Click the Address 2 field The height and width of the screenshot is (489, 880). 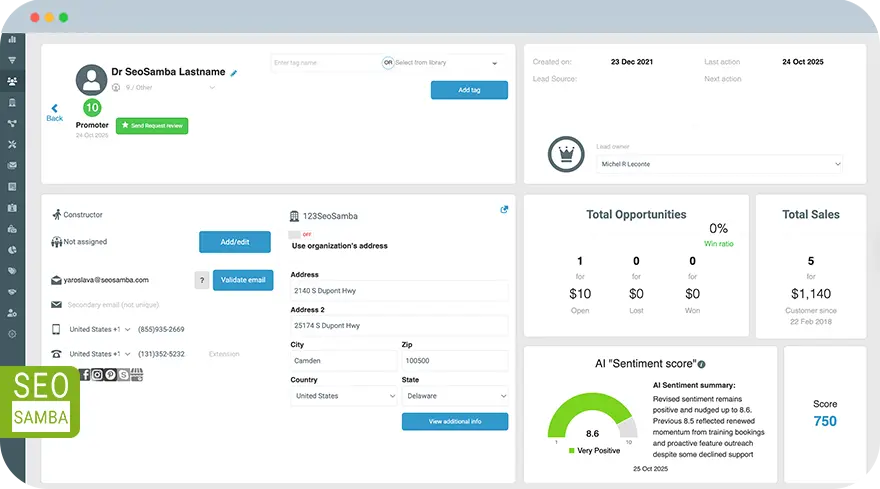[399, 326]
